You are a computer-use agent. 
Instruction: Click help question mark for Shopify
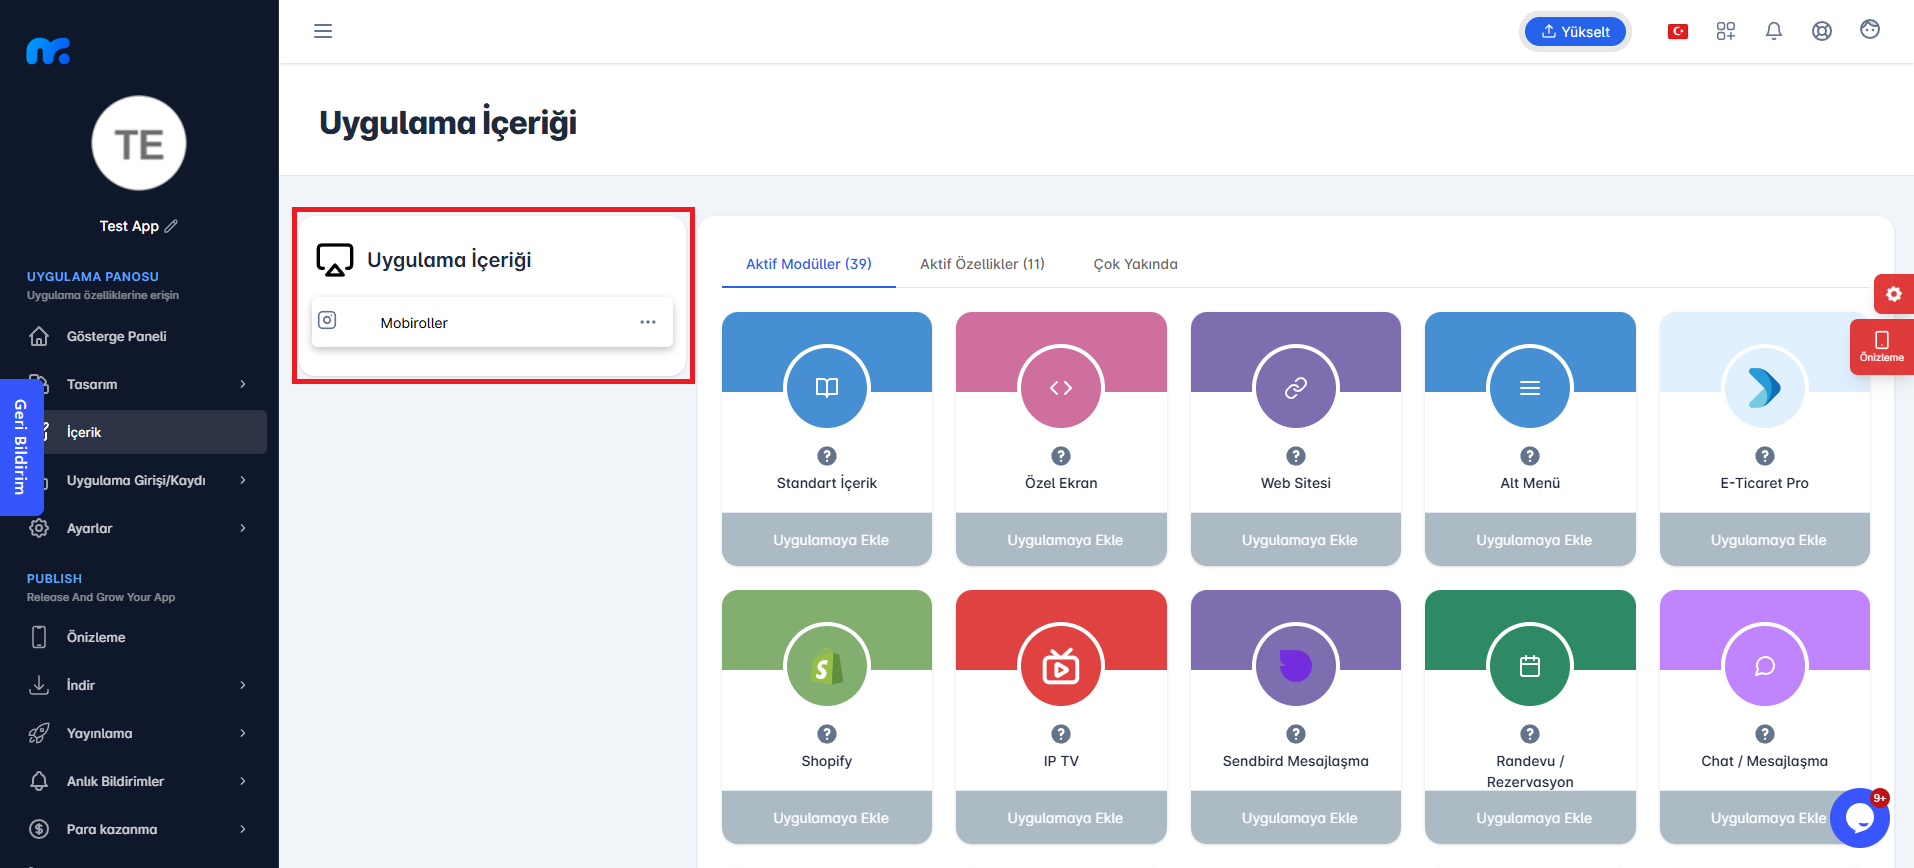tap(827, 734)
